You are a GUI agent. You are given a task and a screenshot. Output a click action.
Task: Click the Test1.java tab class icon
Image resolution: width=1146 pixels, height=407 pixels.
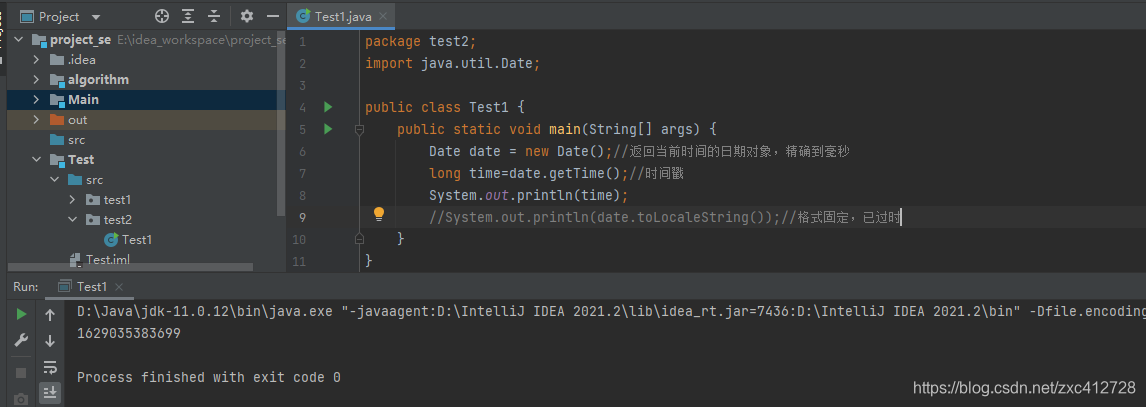click(x=302, y=16)
